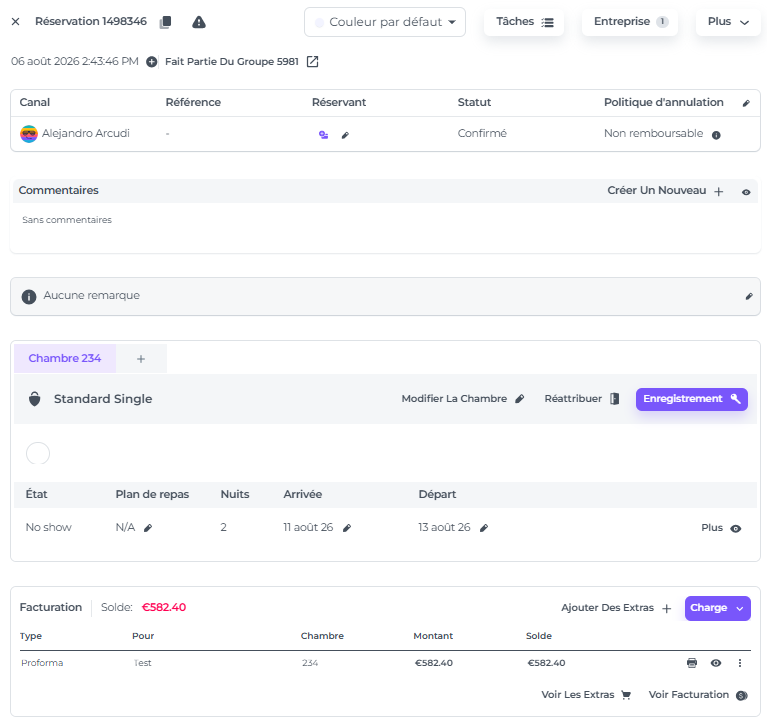This screenshot has height=721, width=767.
Task: Select the Chambre 234 tab
Action: coord(65,359)
